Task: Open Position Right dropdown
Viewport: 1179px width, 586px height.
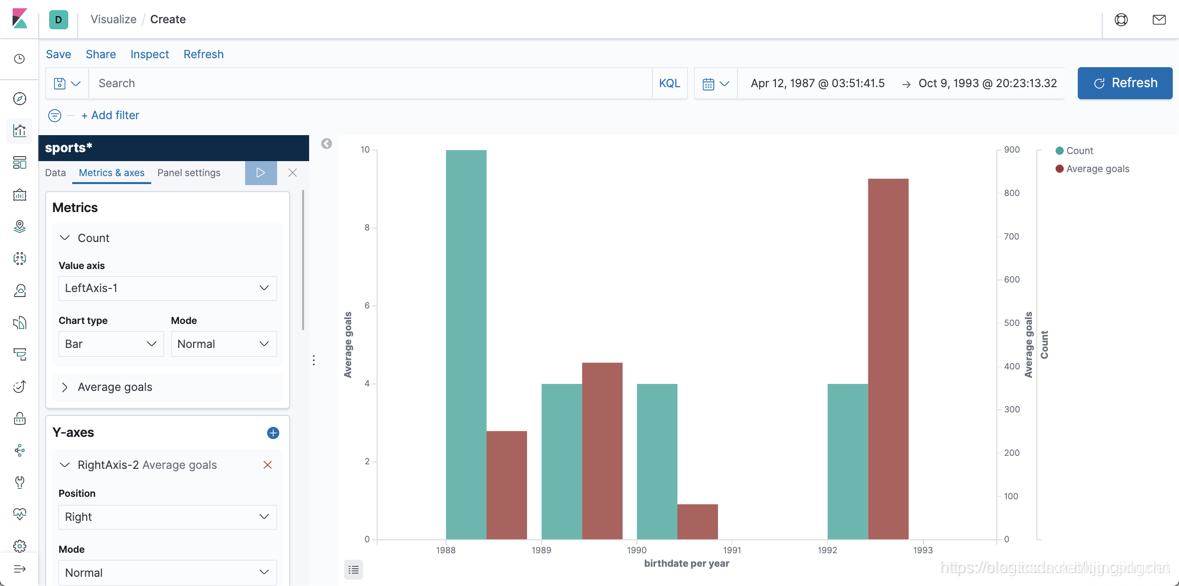Action: point(167,517)
